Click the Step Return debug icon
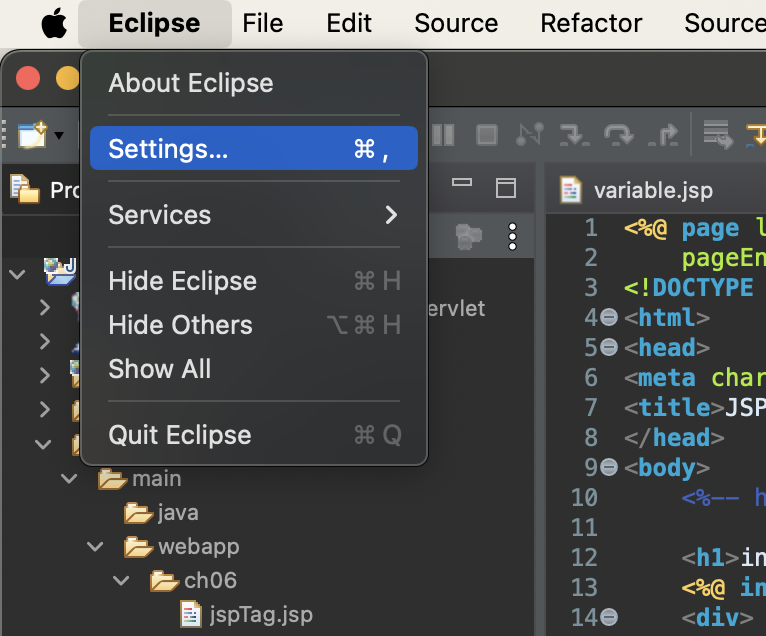 (662, 134)
